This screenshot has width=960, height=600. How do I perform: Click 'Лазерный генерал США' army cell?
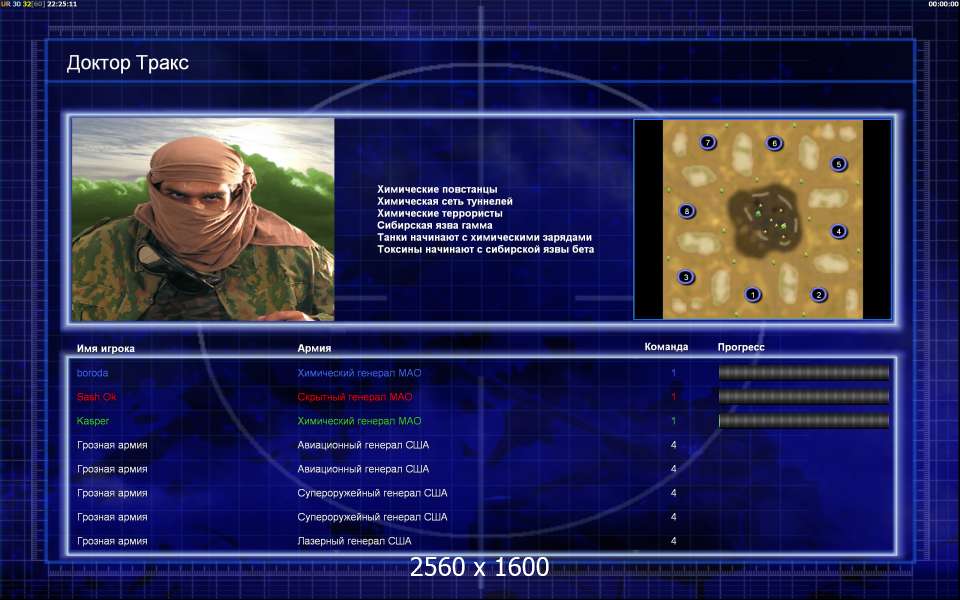(354, 541)
